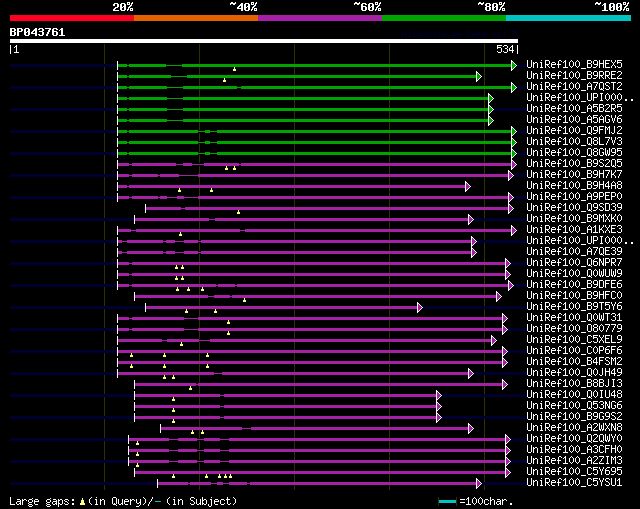Open the UniRef100_Q9FMJ2 hit label
The image size is (640, 509).
coord(574,131)
